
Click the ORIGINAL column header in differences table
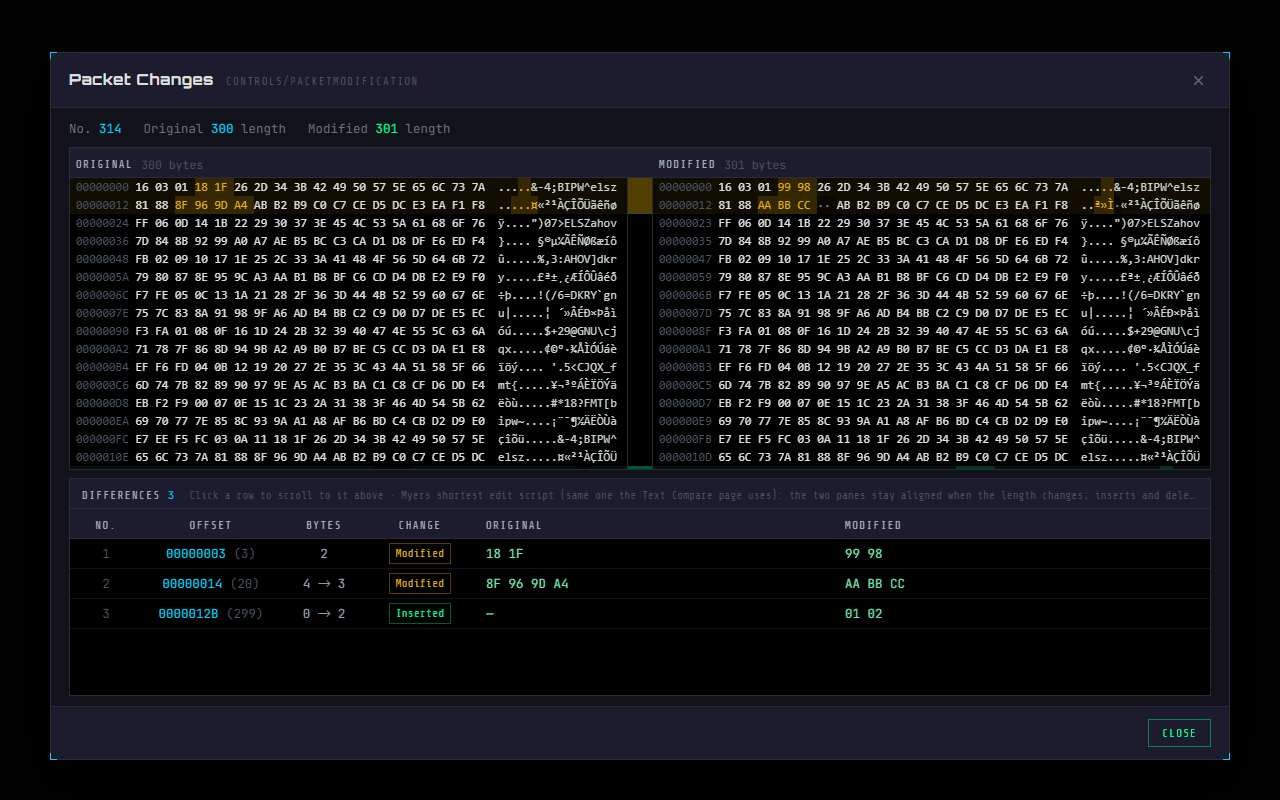click(514, 525)
